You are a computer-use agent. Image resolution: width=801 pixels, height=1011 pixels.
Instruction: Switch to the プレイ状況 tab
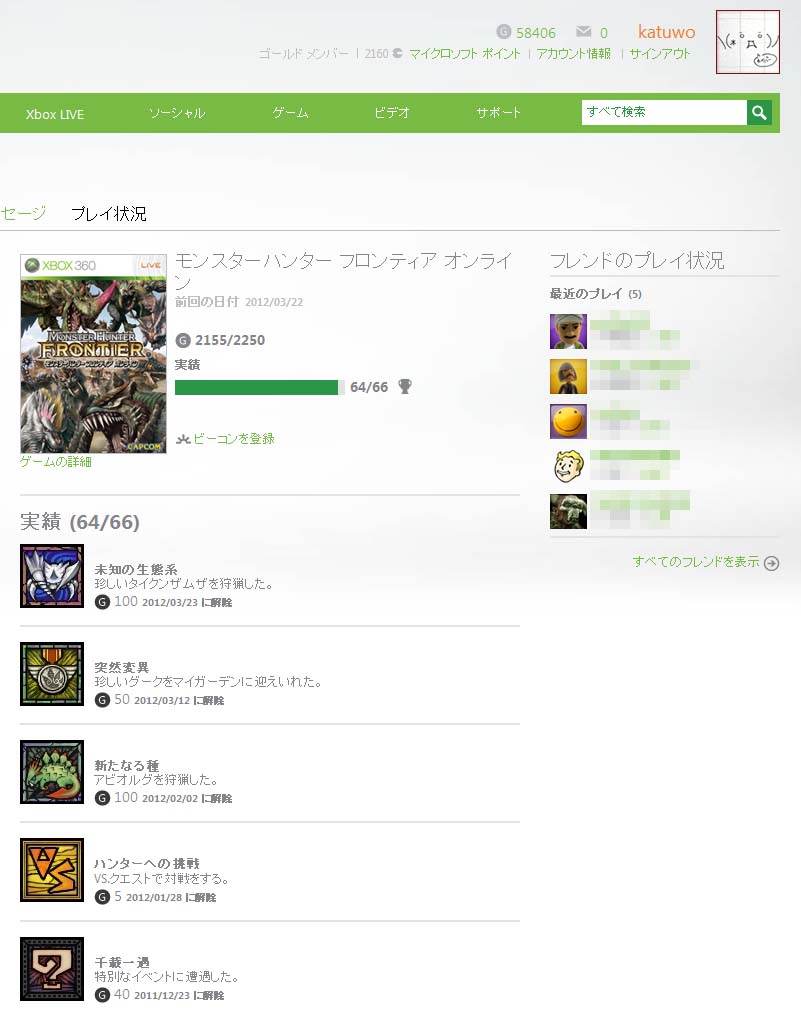point(108,213)
